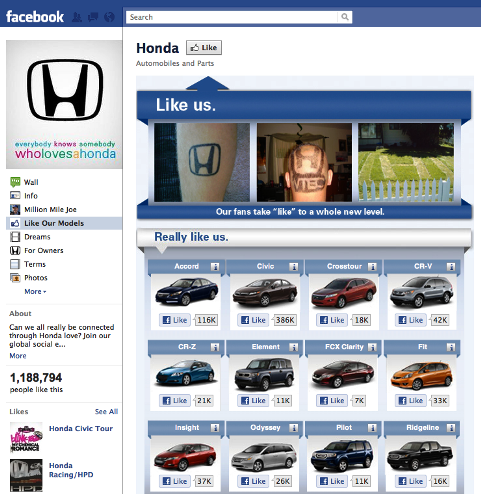Like the Civic model
481x494 pixels.
click(x=253, y=320)
